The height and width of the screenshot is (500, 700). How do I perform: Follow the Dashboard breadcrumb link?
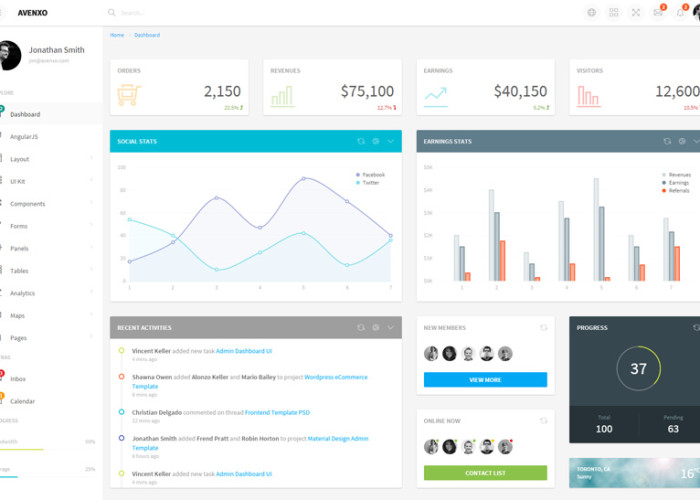click(147, 35)
